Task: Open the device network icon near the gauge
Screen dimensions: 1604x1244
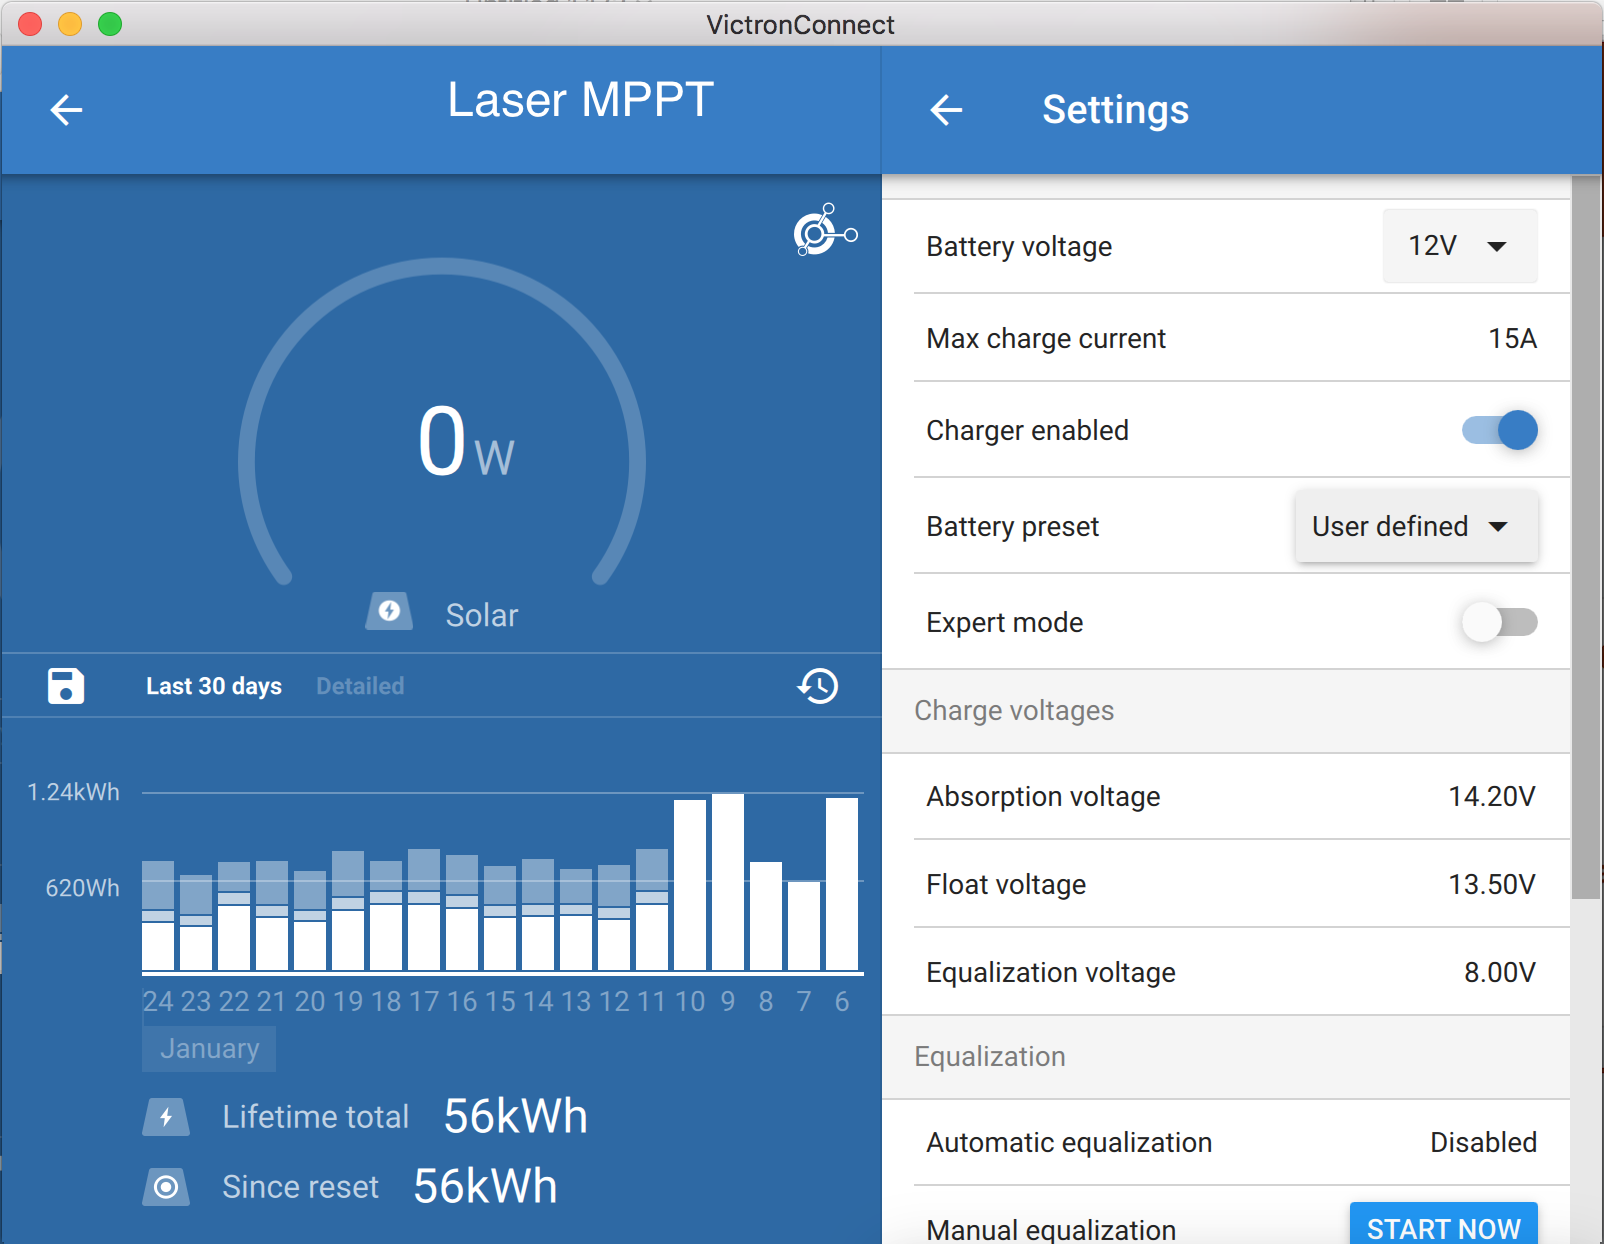Action: pos(825,230)
